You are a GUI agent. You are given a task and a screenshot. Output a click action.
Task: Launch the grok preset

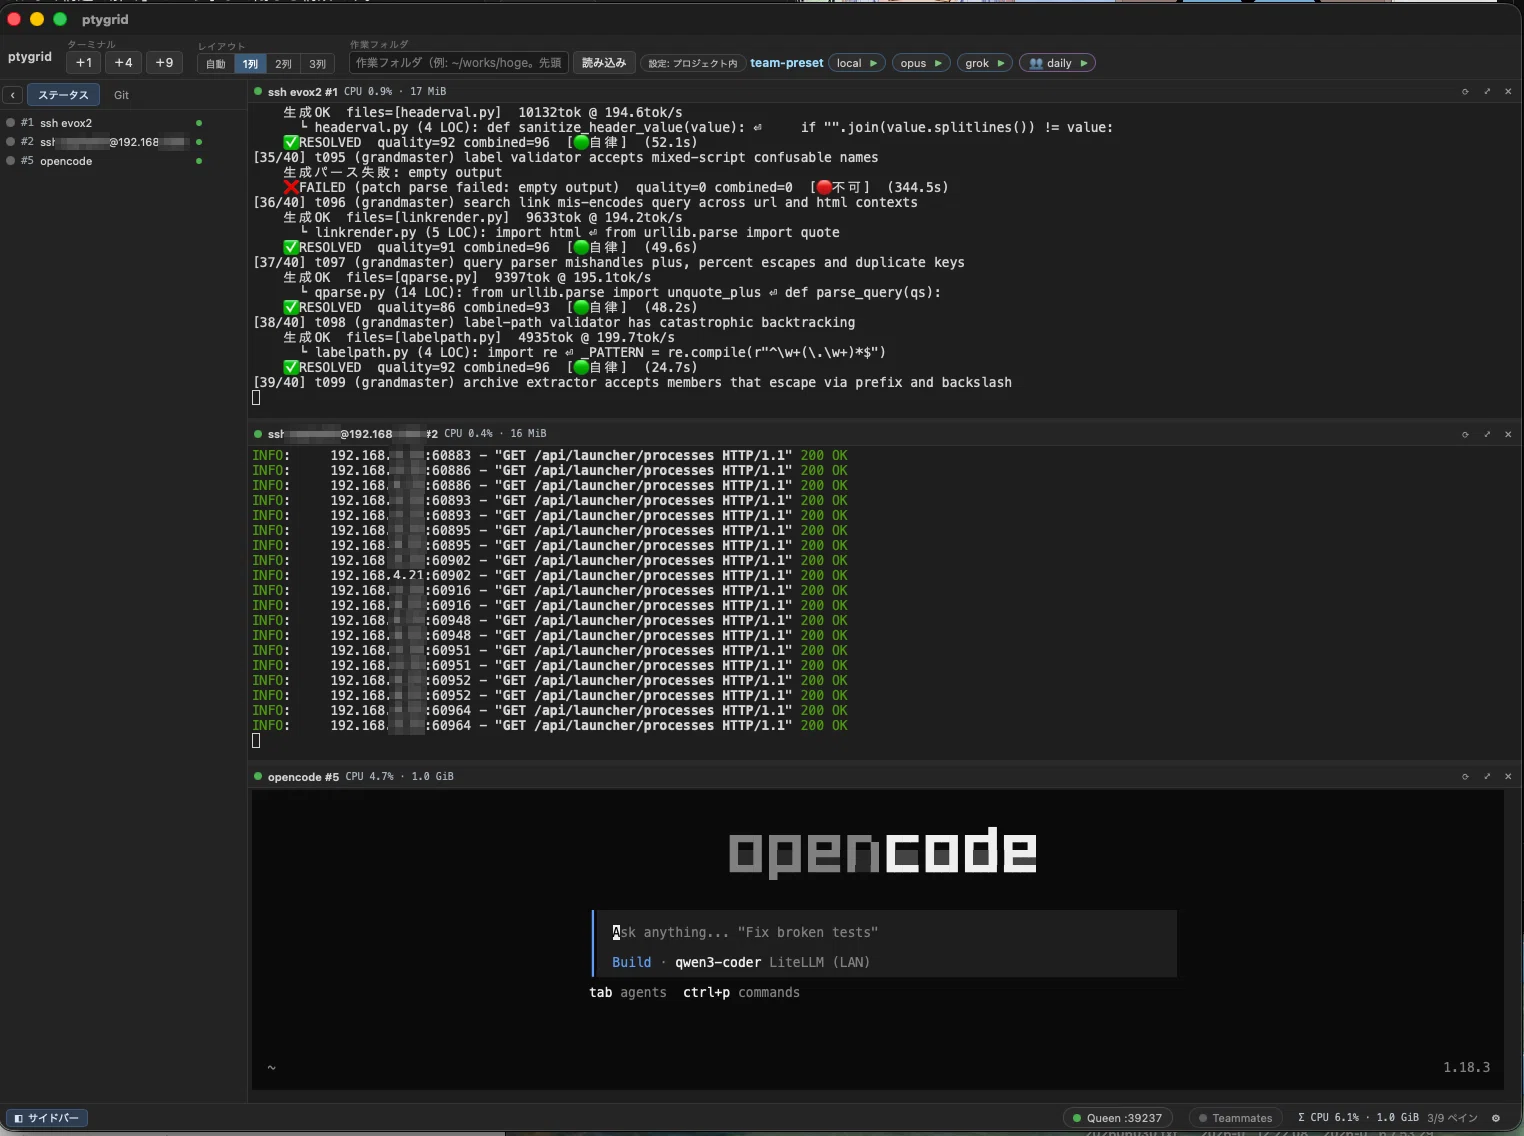pyautogui.click(x=985, y=63)
